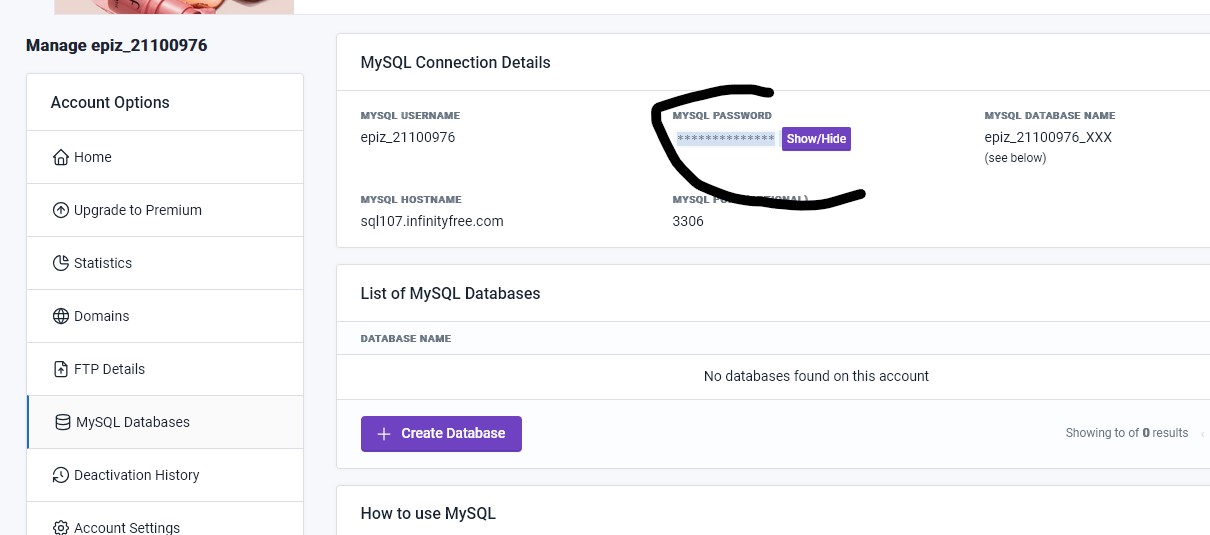Click the FTP Details file upload icon
The height and width of the screenshot is (535, 1210).
(60, 369)
